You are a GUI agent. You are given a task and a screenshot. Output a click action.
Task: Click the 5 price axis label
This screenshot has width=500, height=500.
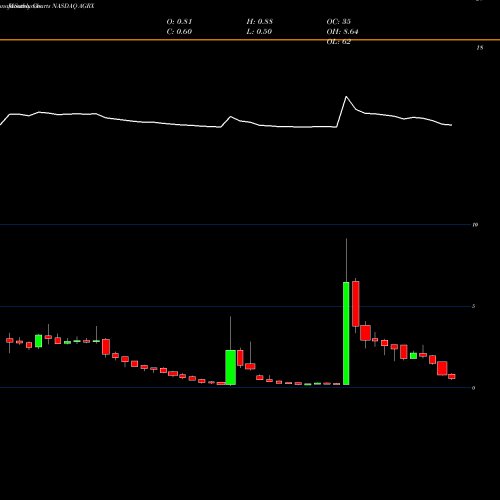(474, 306)
